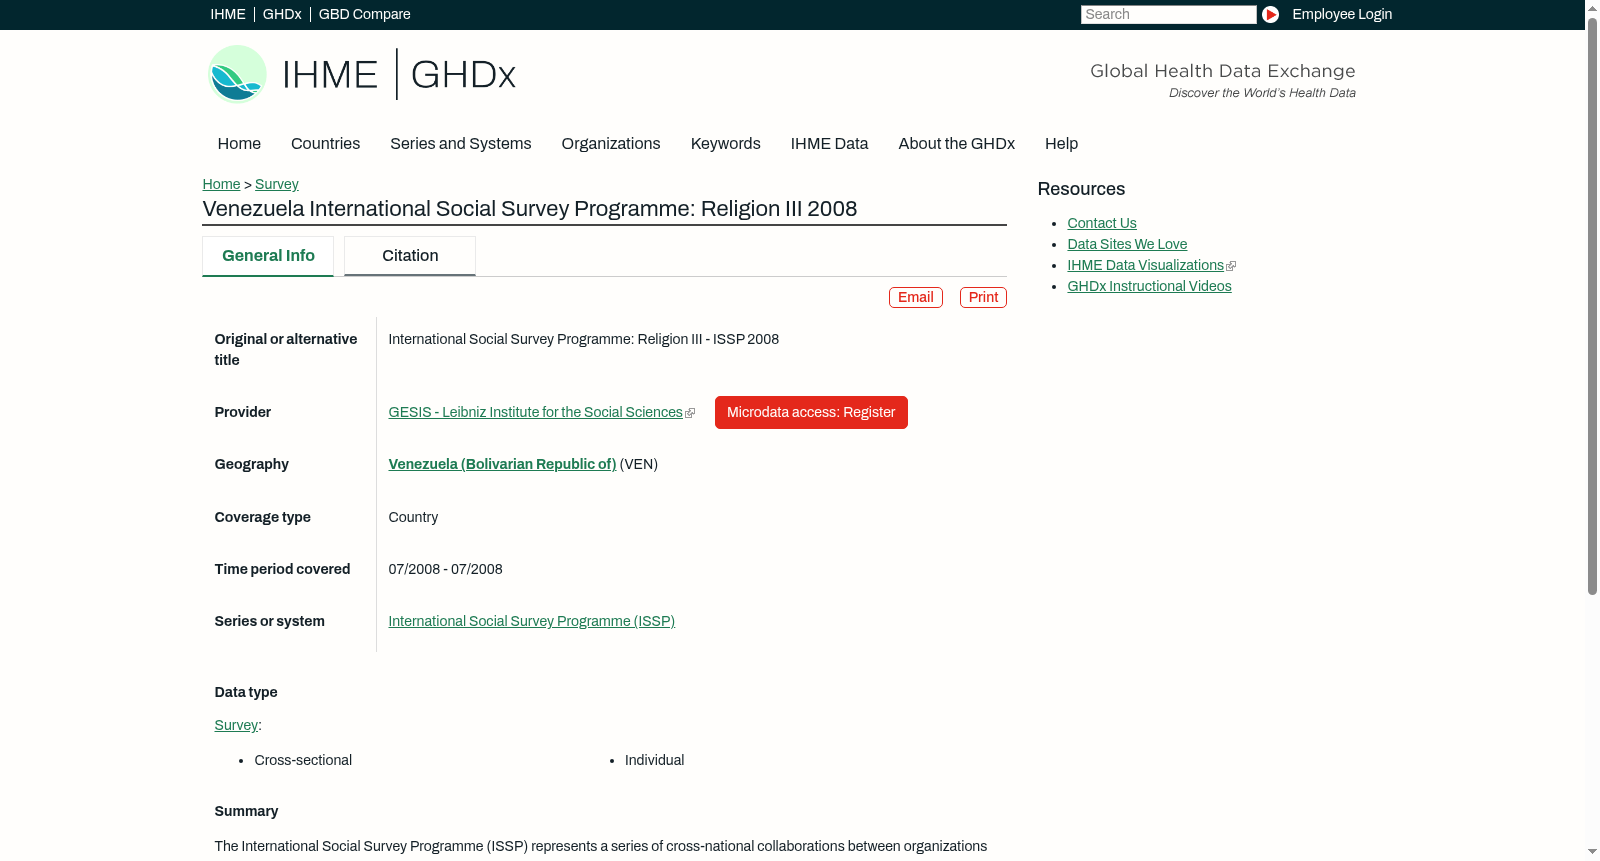This screenshot has width=1600, height=861.
Task: Open the Countries menu item
Action: [x=325, y=144]
